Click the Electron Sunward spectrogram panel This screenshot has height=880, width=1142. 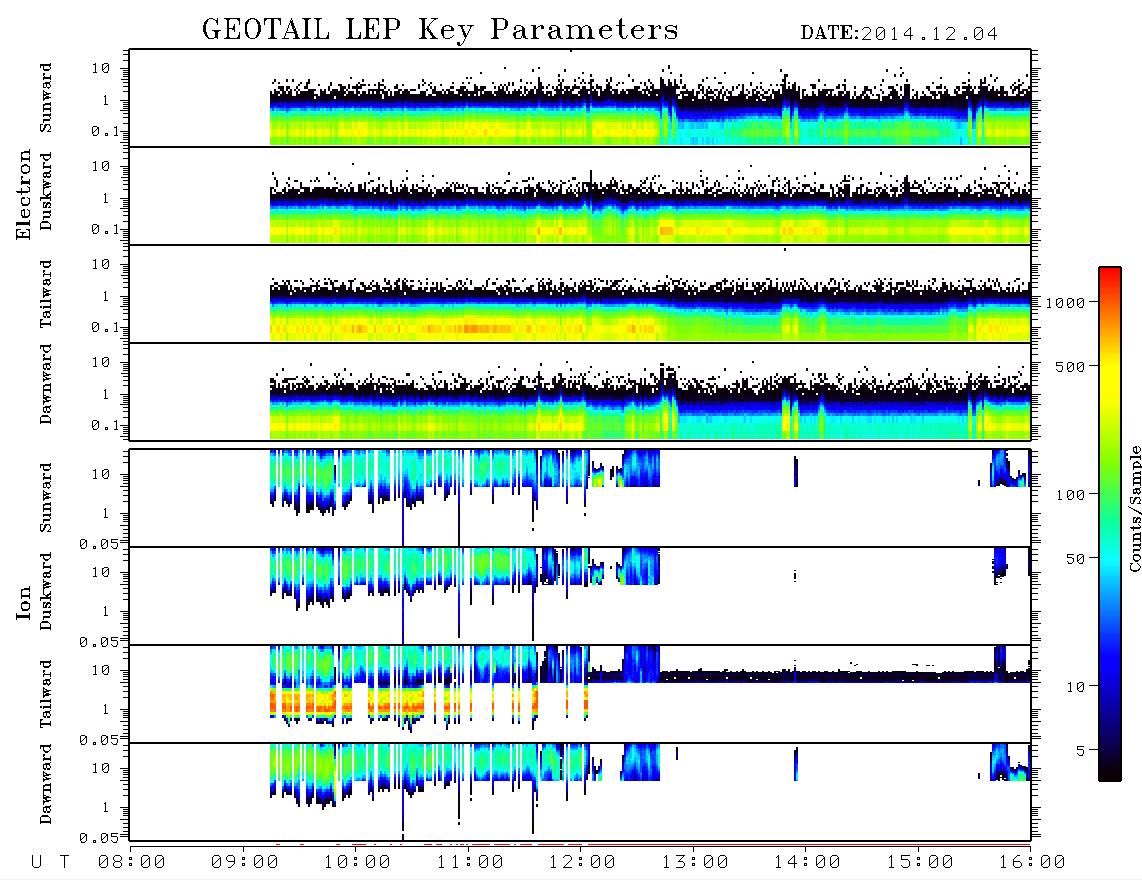click(x=580, y=98)
